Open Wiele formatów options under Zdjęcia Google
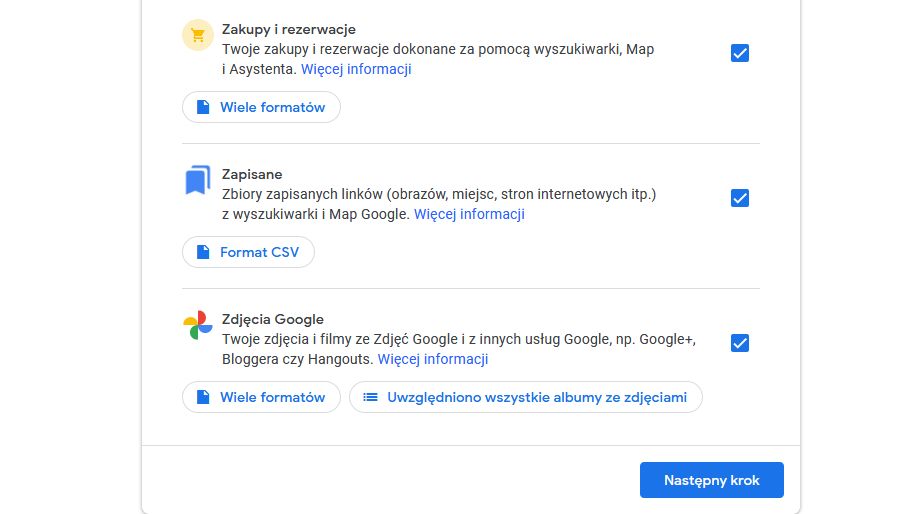The width and height of the screenshot is (901, 514). pyautogui.click(x=261, y=397)
